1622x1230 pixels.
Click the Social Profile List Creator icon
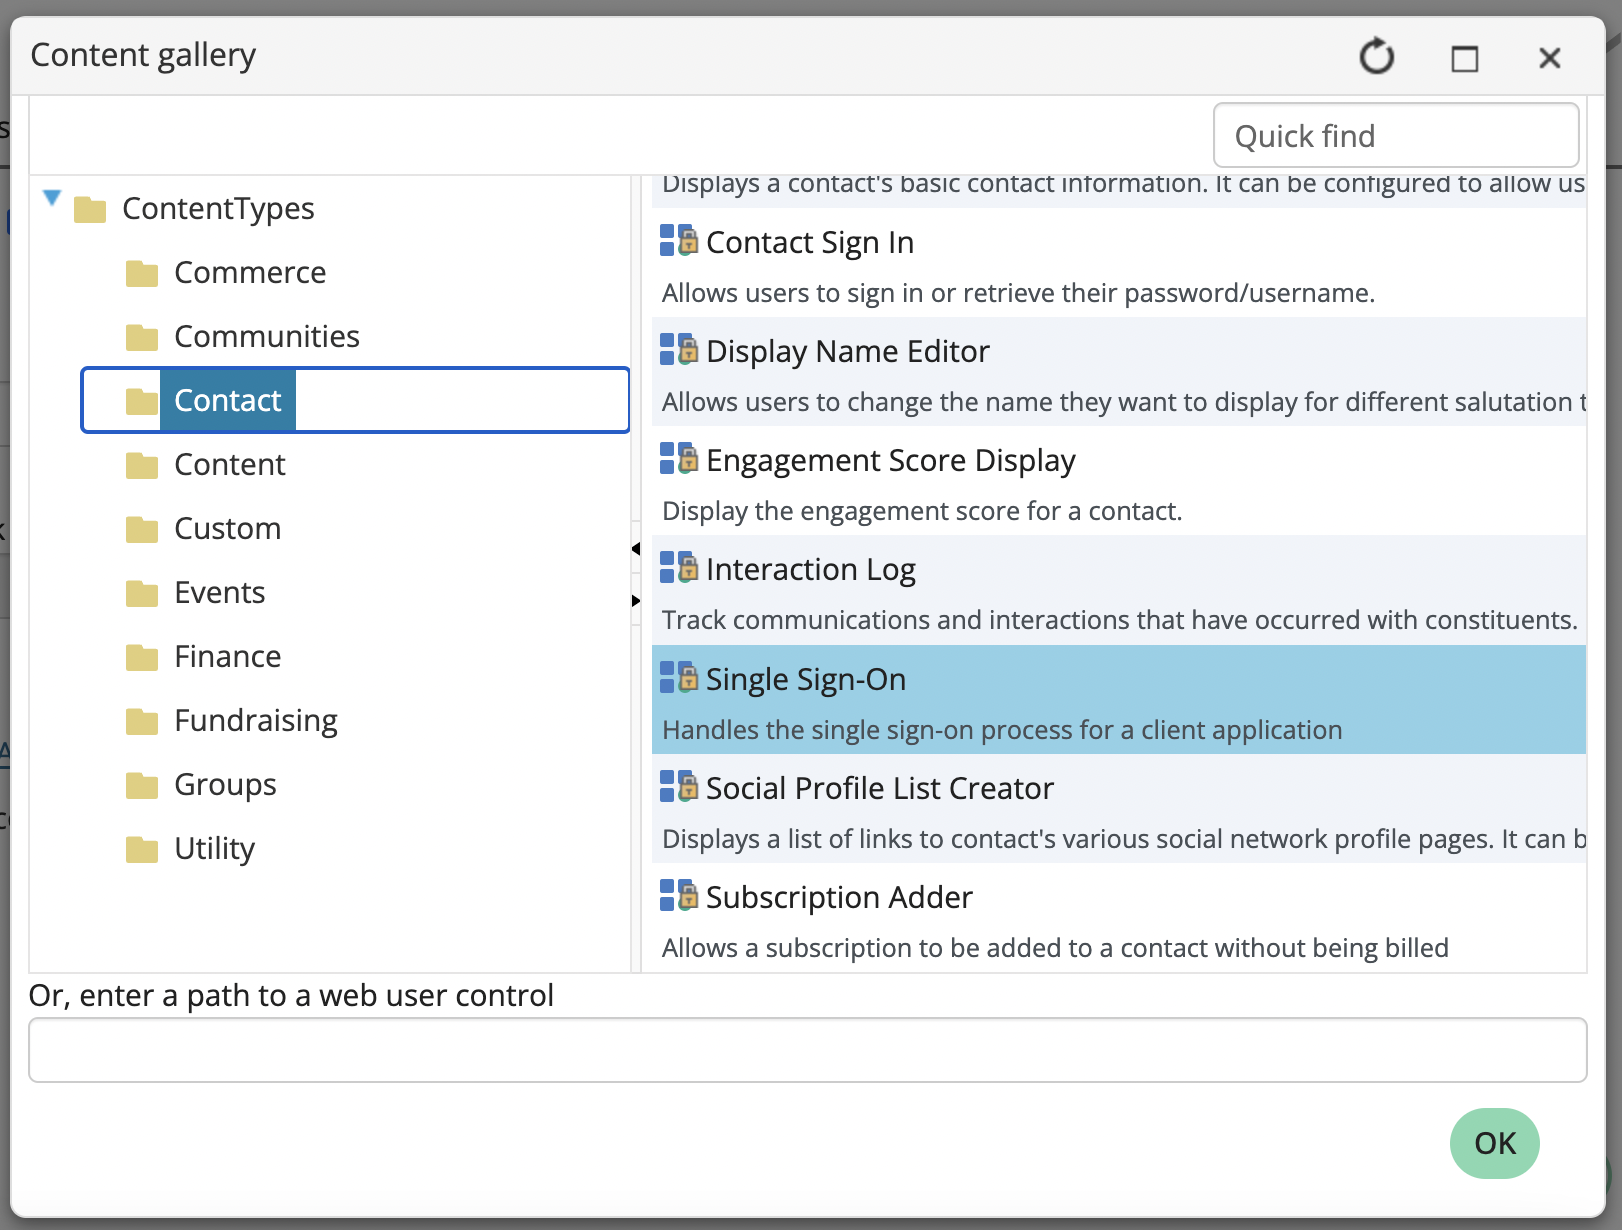pos(676,788)
